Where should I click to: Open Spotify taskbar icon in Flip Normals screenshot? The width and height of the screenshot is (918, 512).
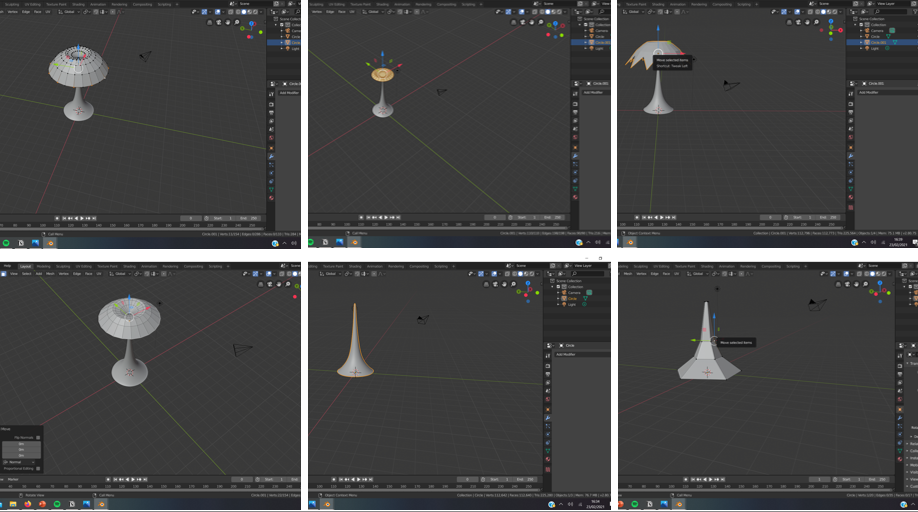(57, 504)
